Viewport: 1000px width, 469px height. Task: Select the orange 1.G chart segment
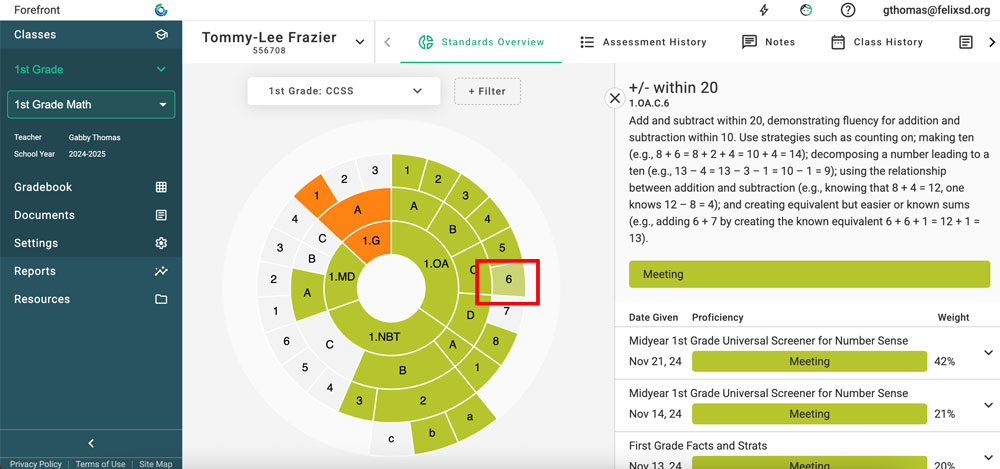coord(371,240)
